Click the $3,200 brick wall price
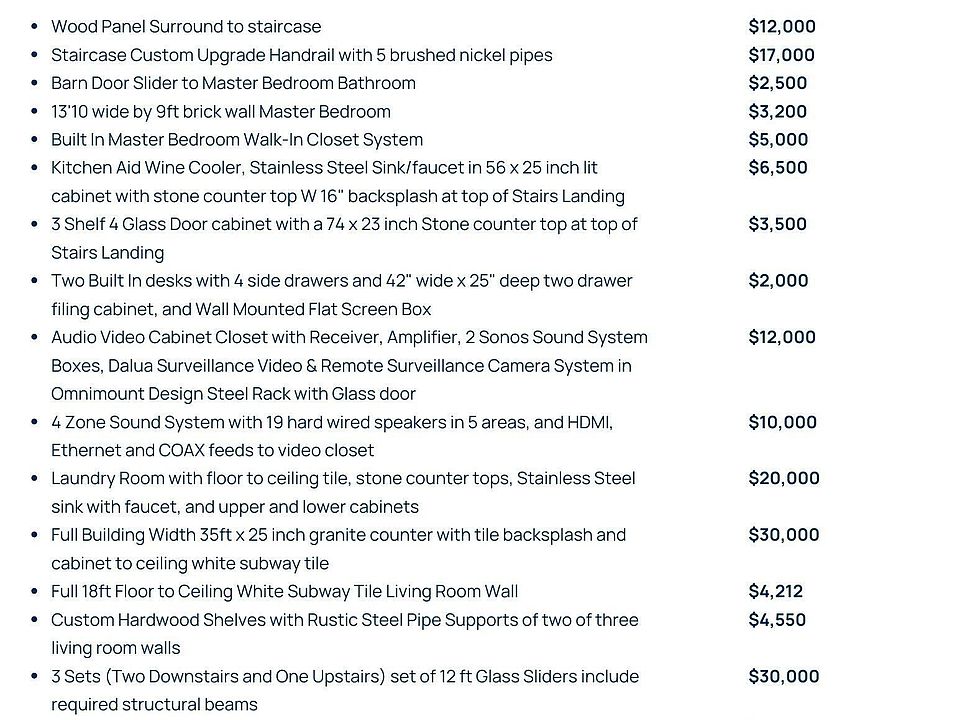The width and height of the screenshot is (960, 720). click(777, 111)
